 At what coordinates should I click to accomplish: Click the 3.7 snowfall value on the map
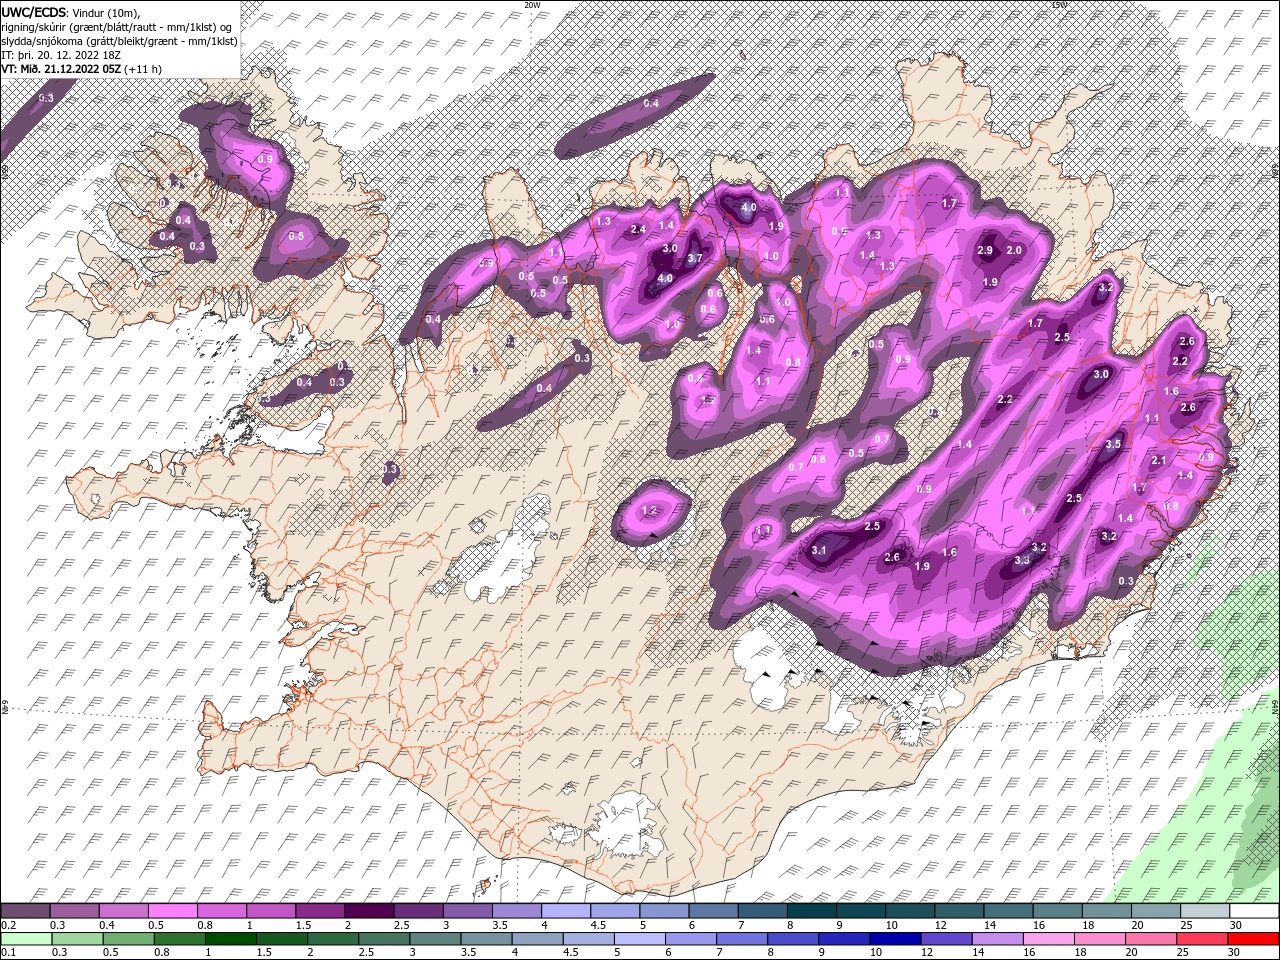coord(696,258)
